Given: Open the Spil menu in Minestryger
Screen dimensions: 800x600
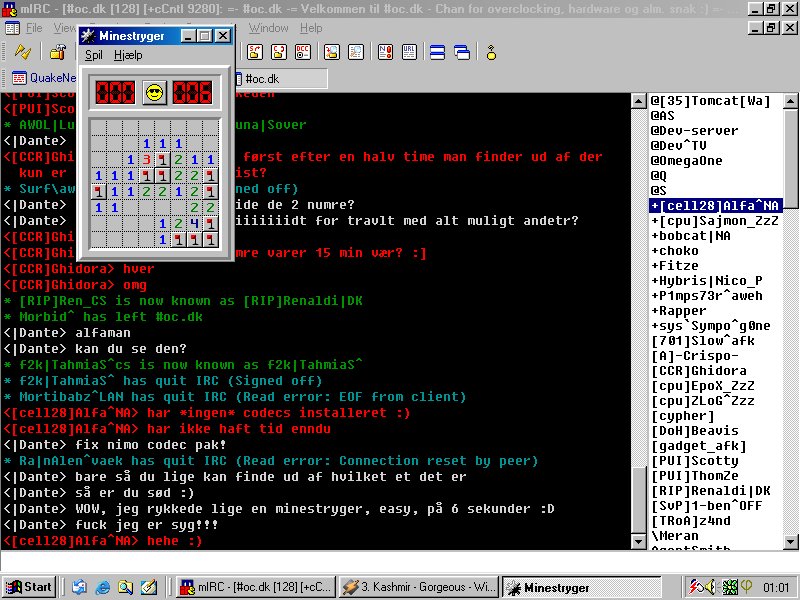Looking at the screenshot, I should pyautogui.click(x=94, y=55).
